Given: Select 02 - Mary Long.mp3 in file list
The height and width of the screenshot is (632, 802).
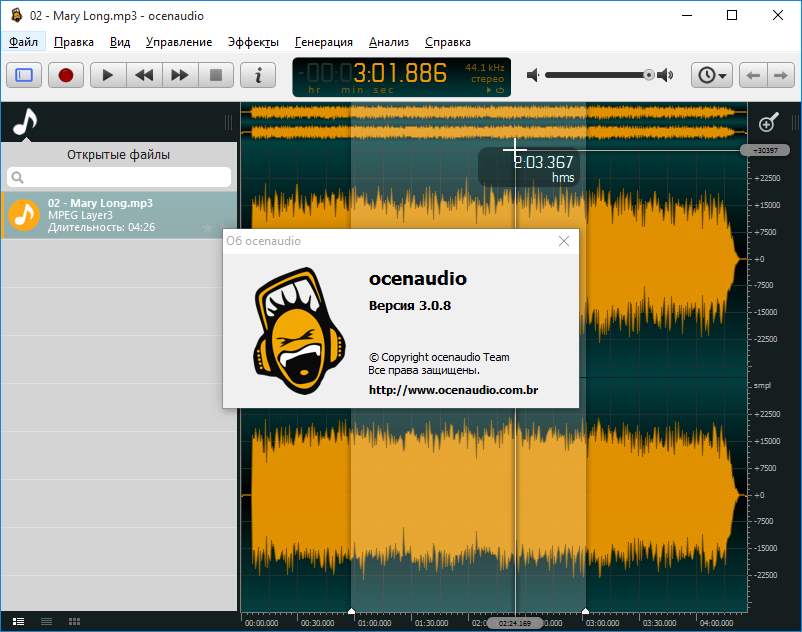Looking at the screenshot, I should coord(119,215).
